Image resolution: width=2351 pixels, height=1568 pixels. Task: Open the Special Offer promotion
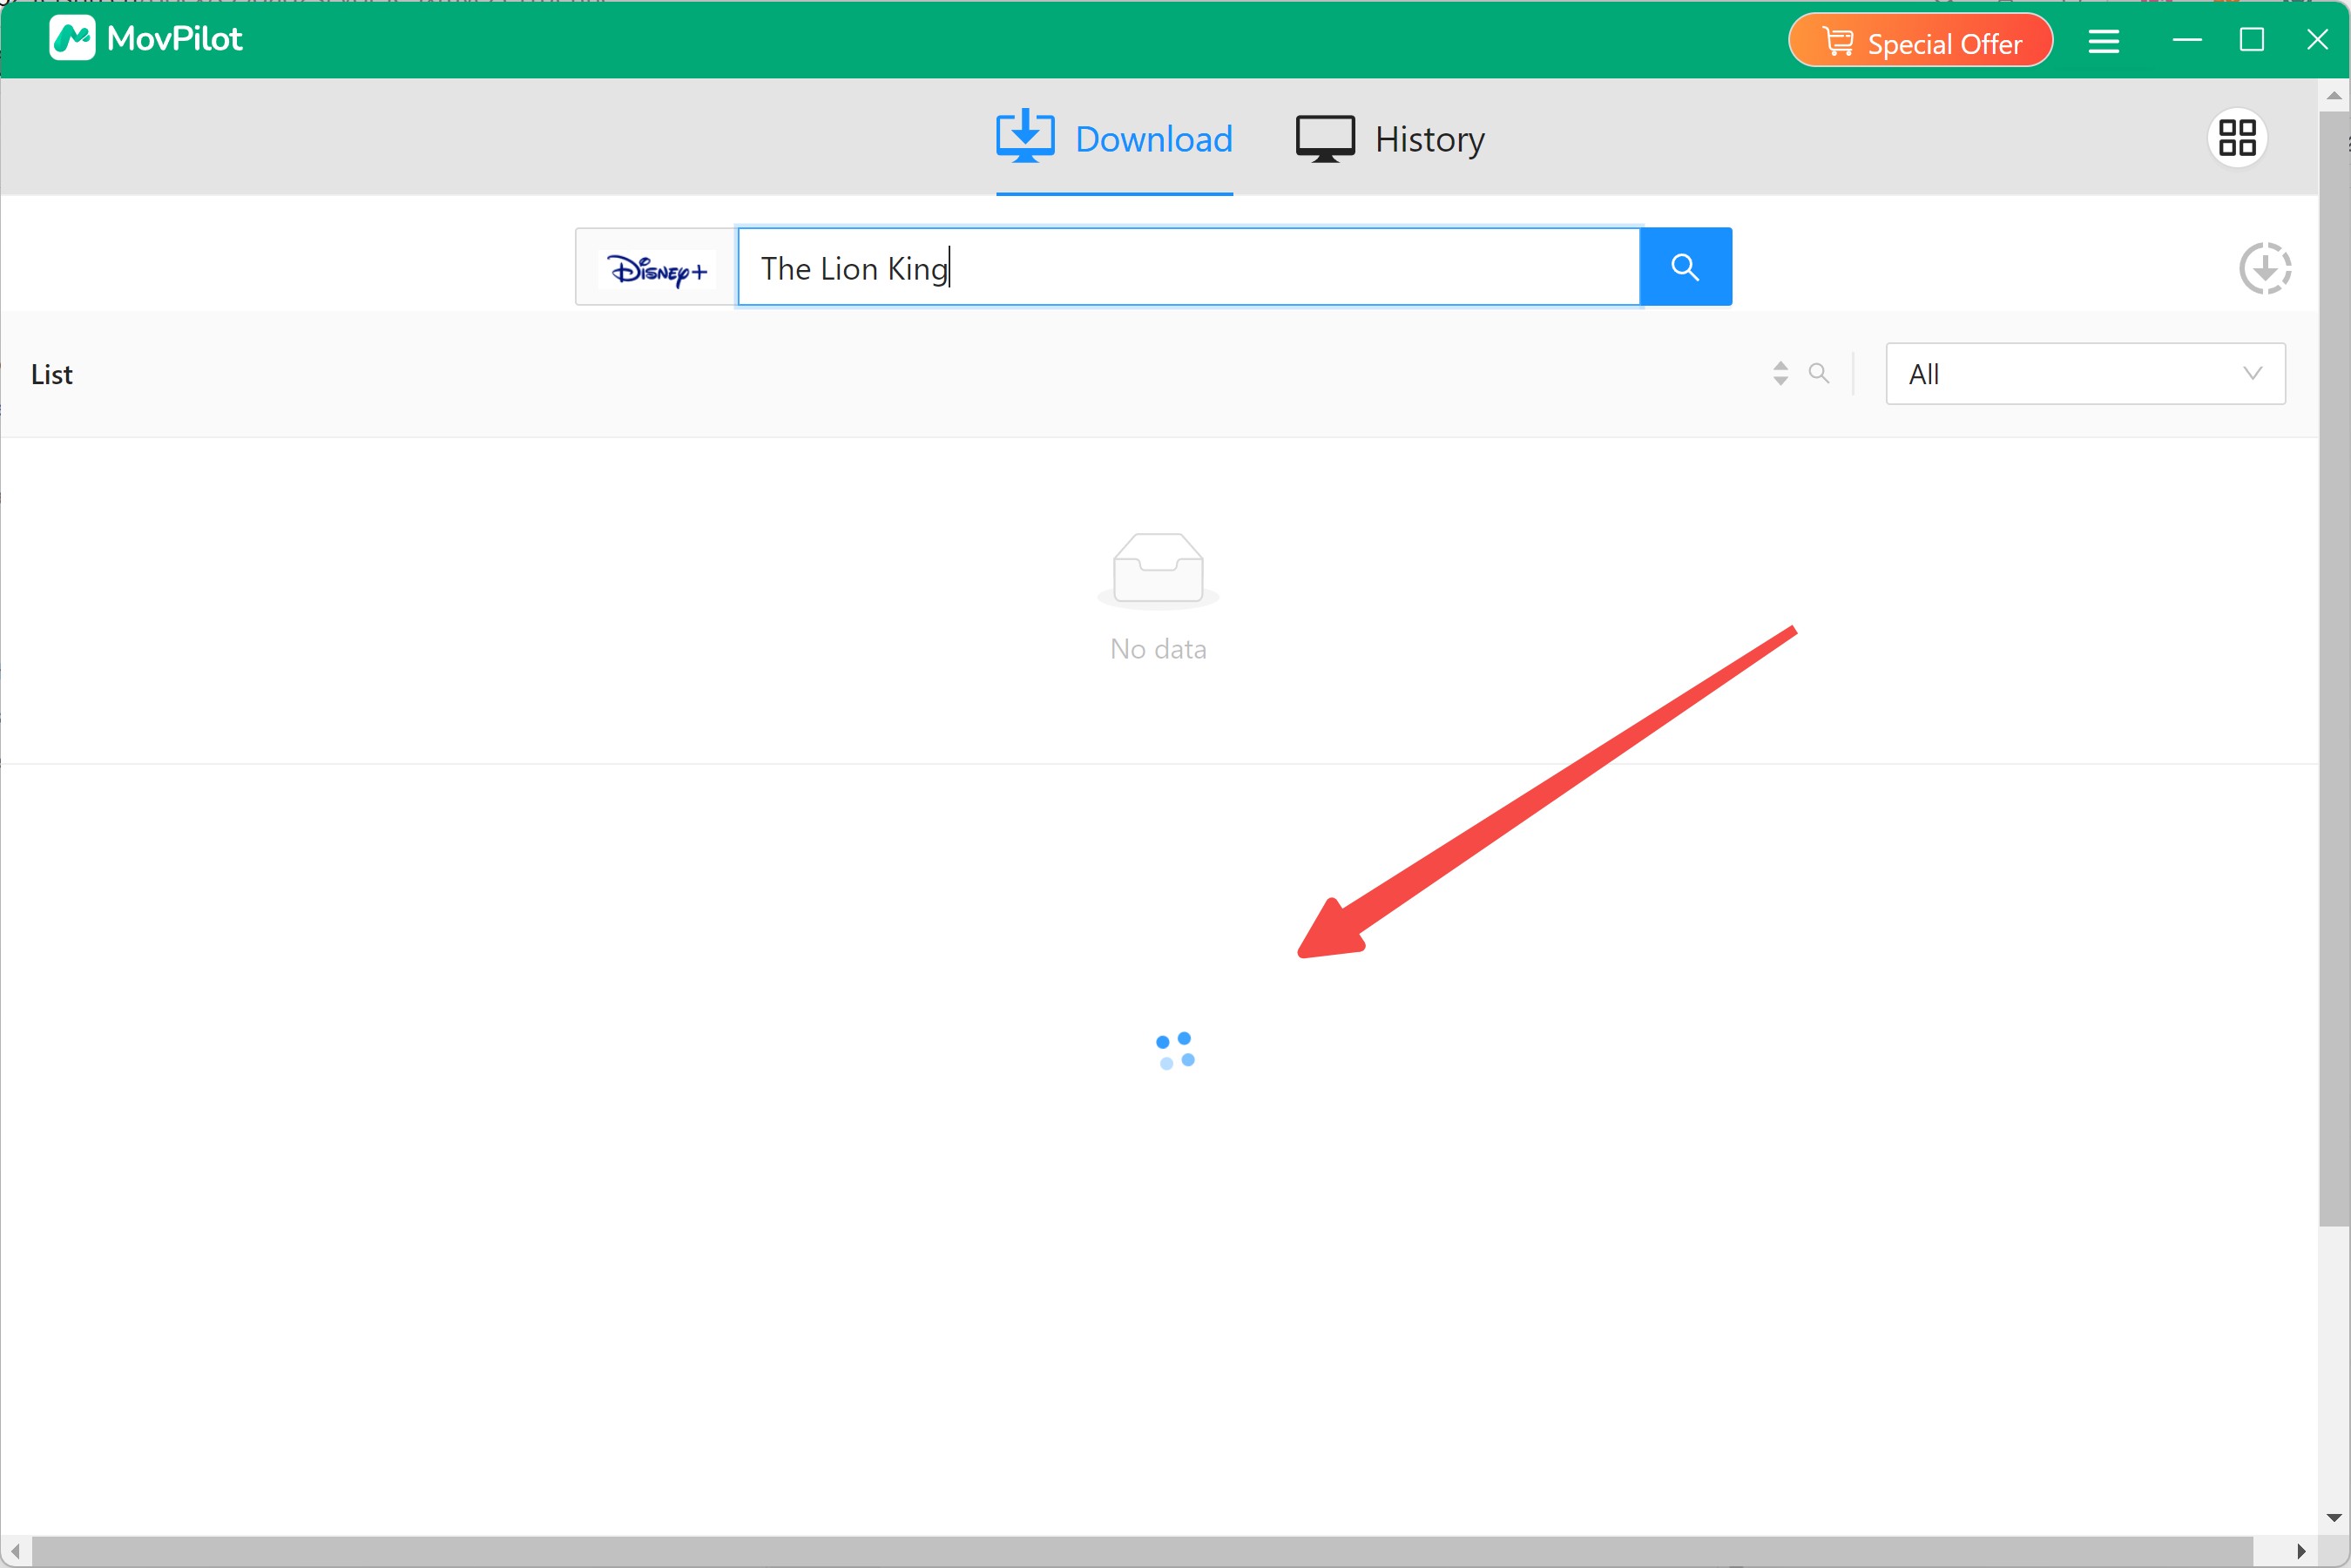1920,41
